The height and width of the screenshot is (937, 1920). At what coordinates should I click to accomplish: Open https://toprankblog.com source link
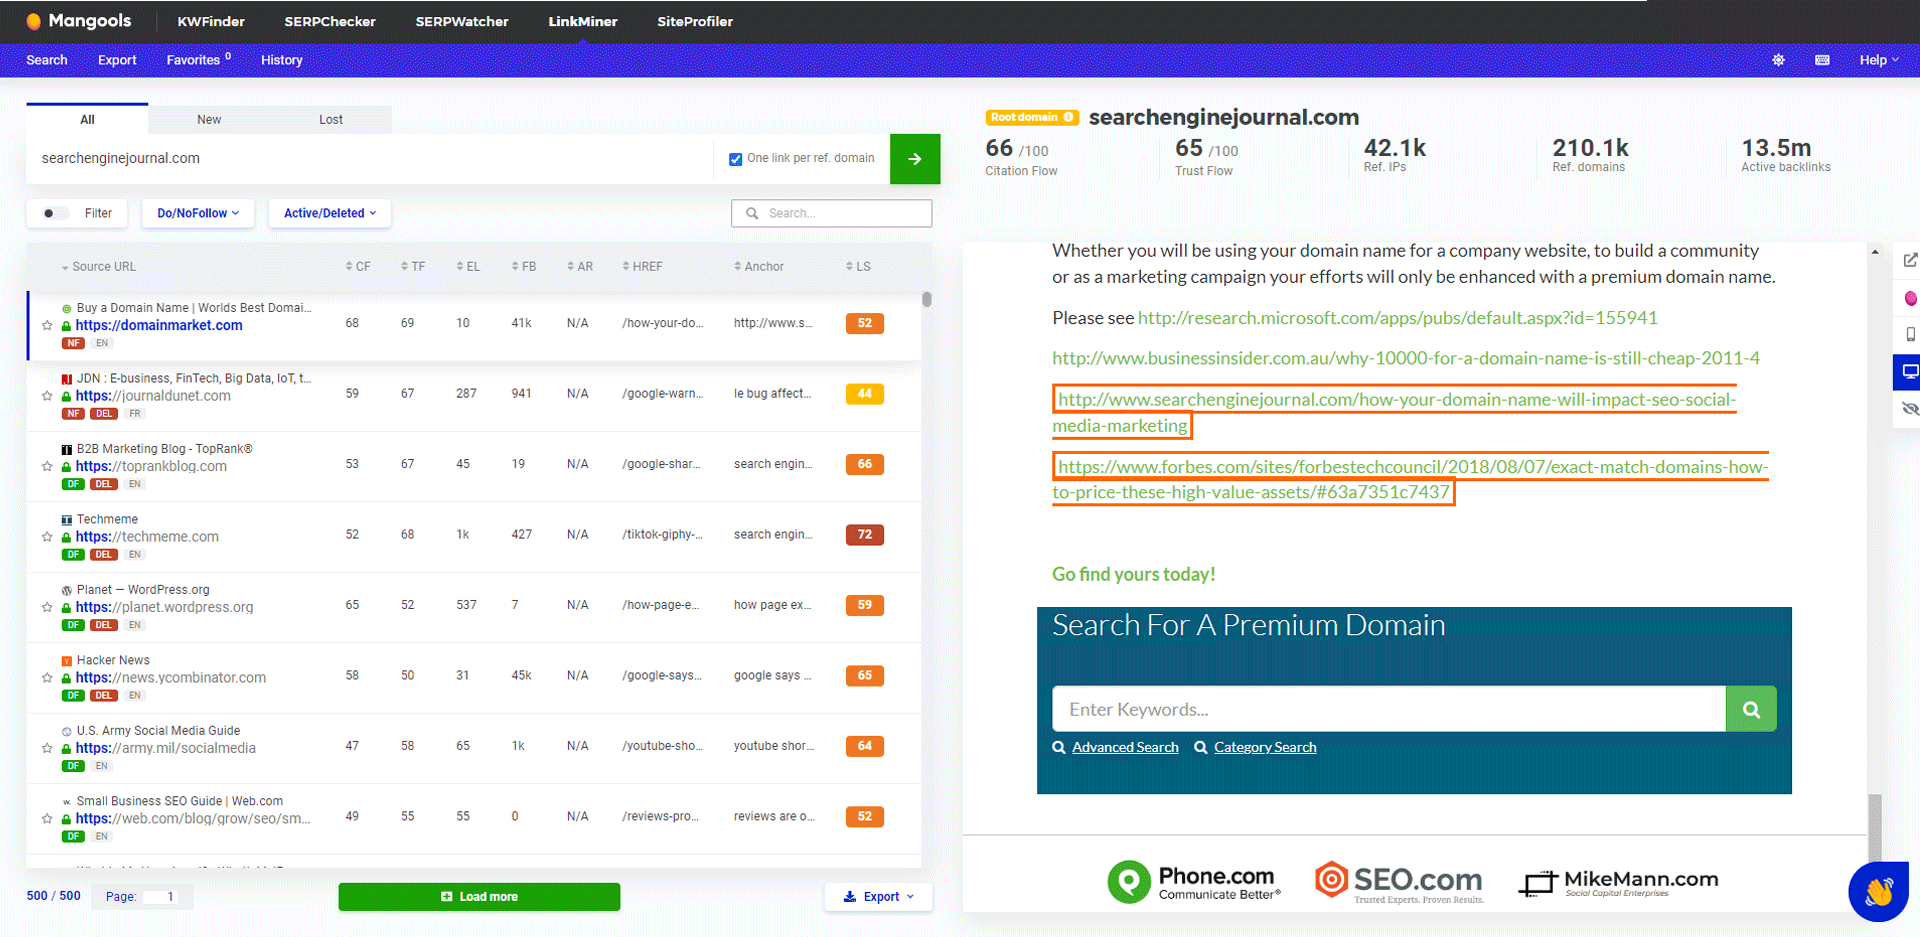click(x=151, y=467)
